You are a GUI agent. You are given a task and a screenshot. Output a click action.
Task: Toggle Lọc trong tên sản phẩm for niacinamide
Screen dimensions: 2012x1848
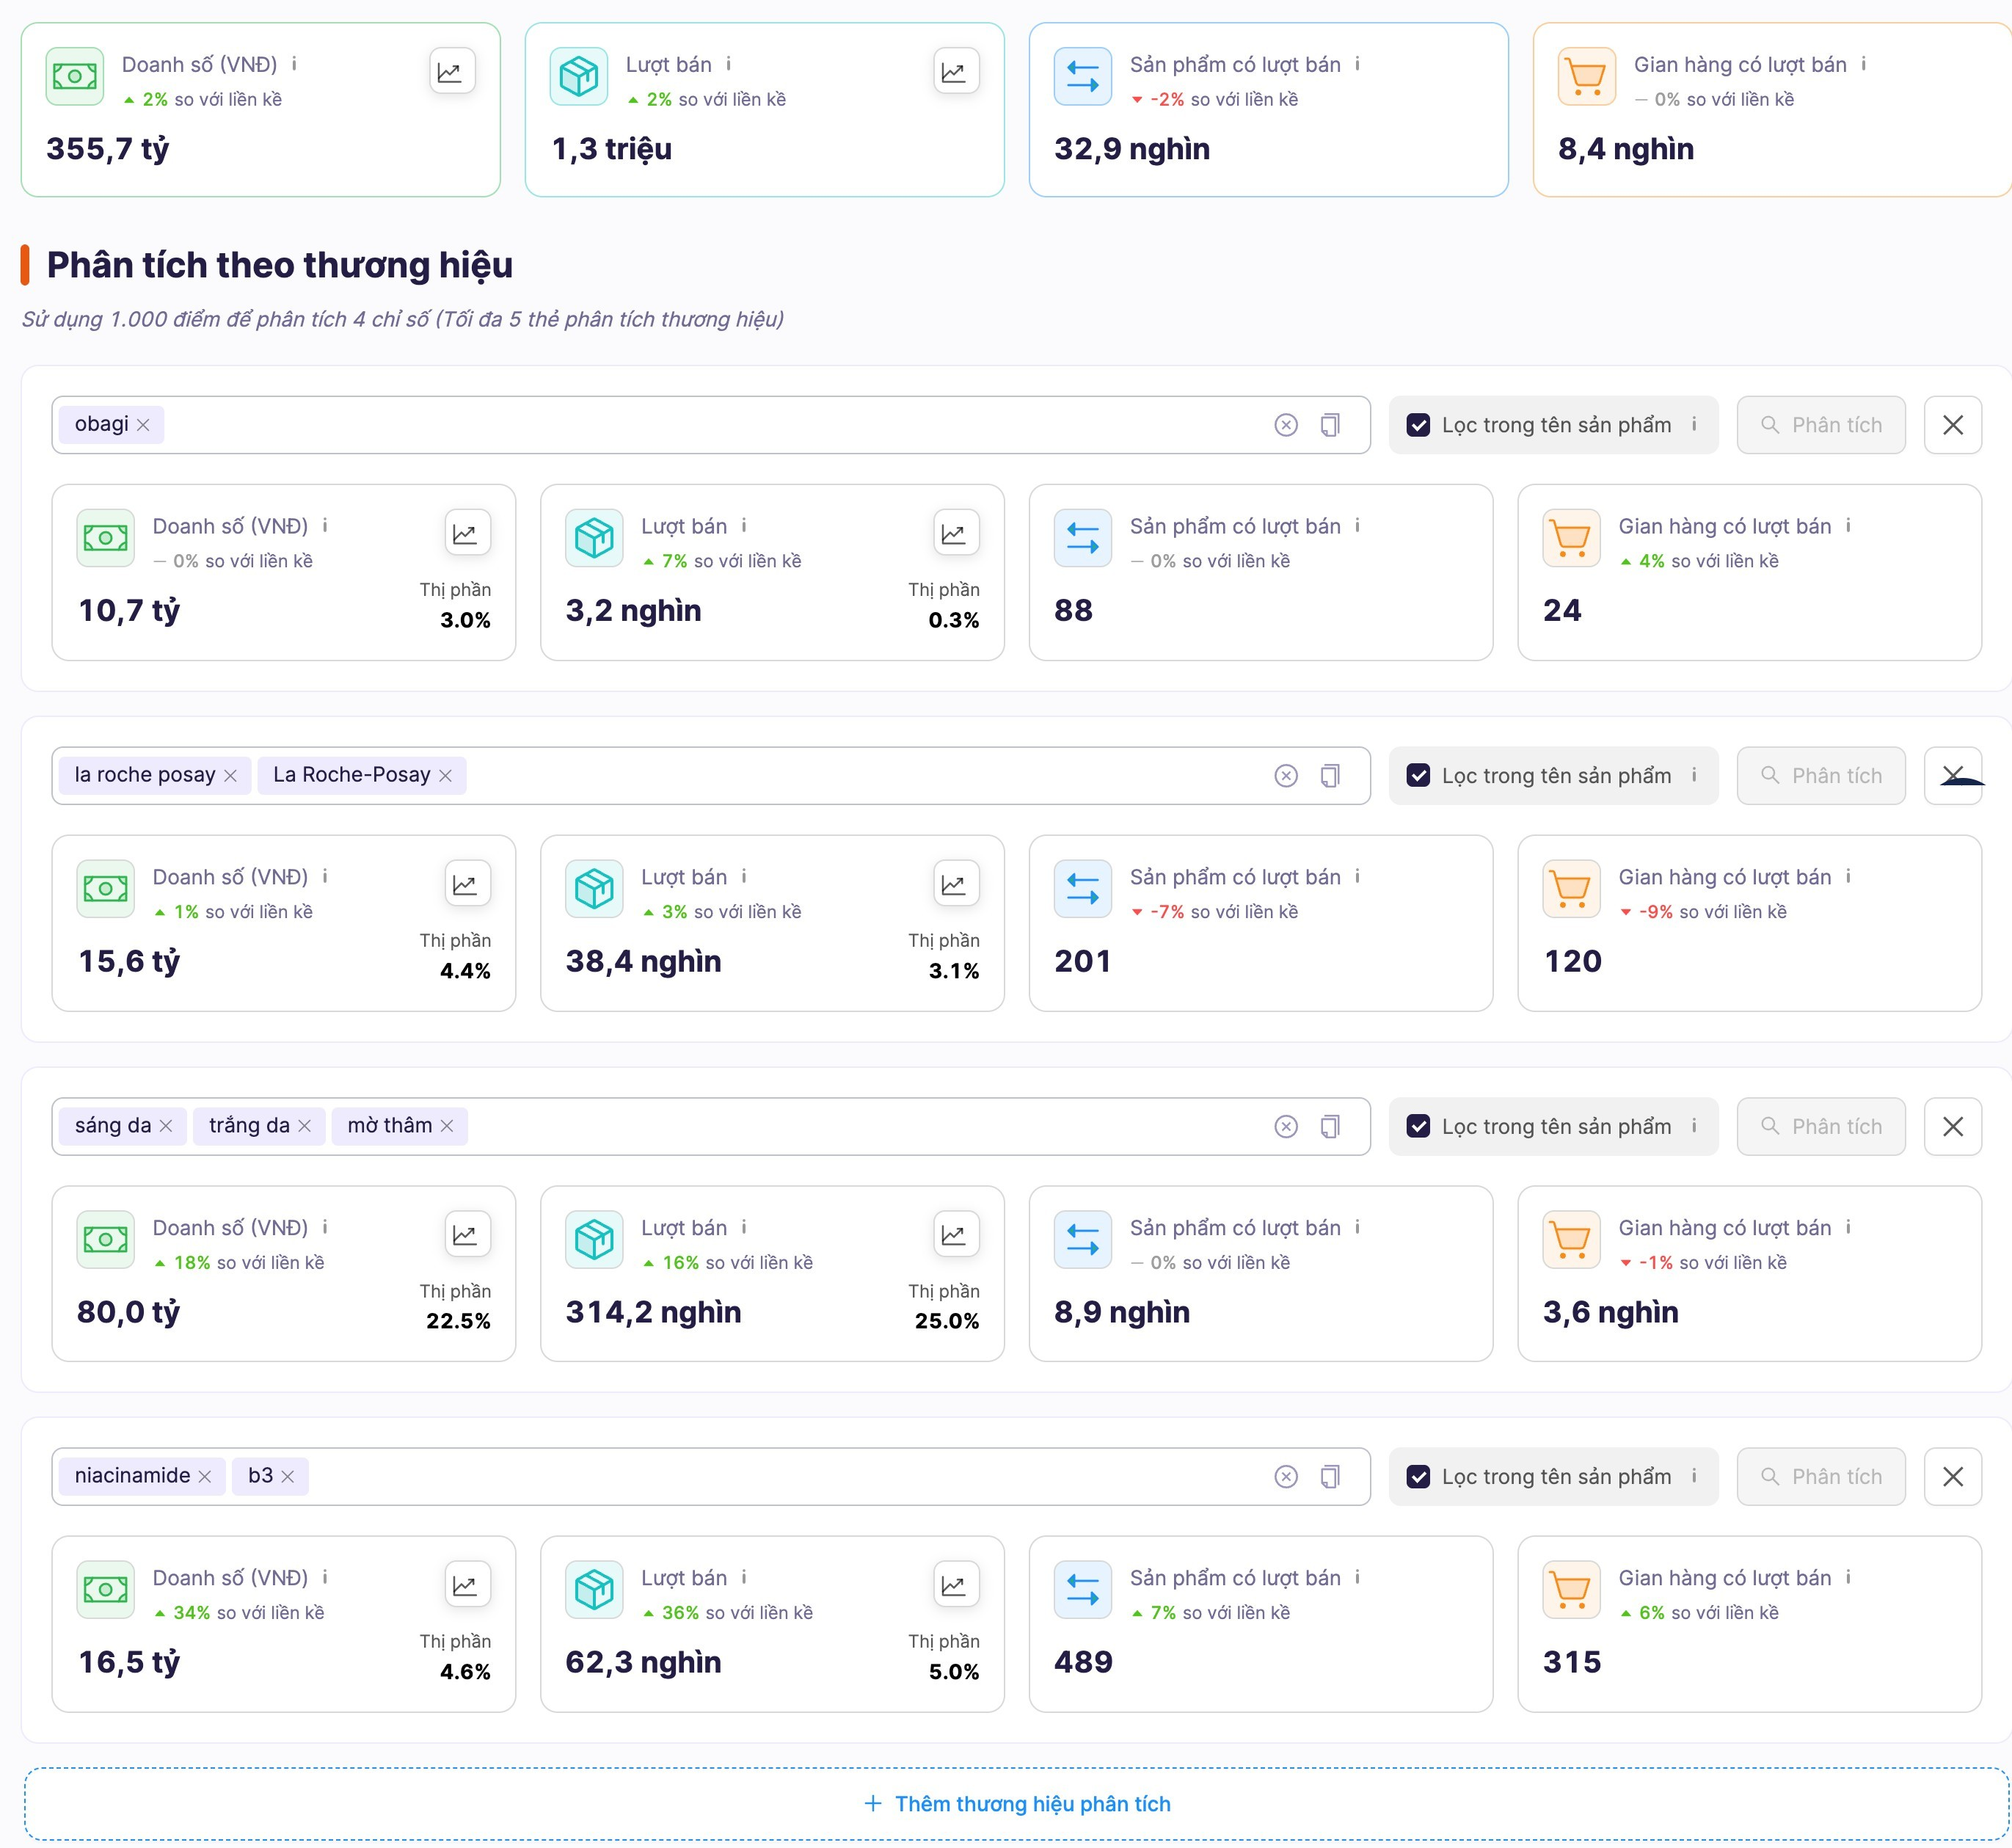click(1418, 1477)
